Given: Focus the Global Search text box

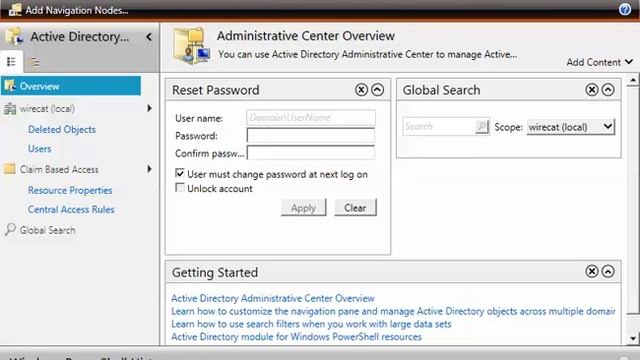Looking at the screenshot, I should [439, 127].
